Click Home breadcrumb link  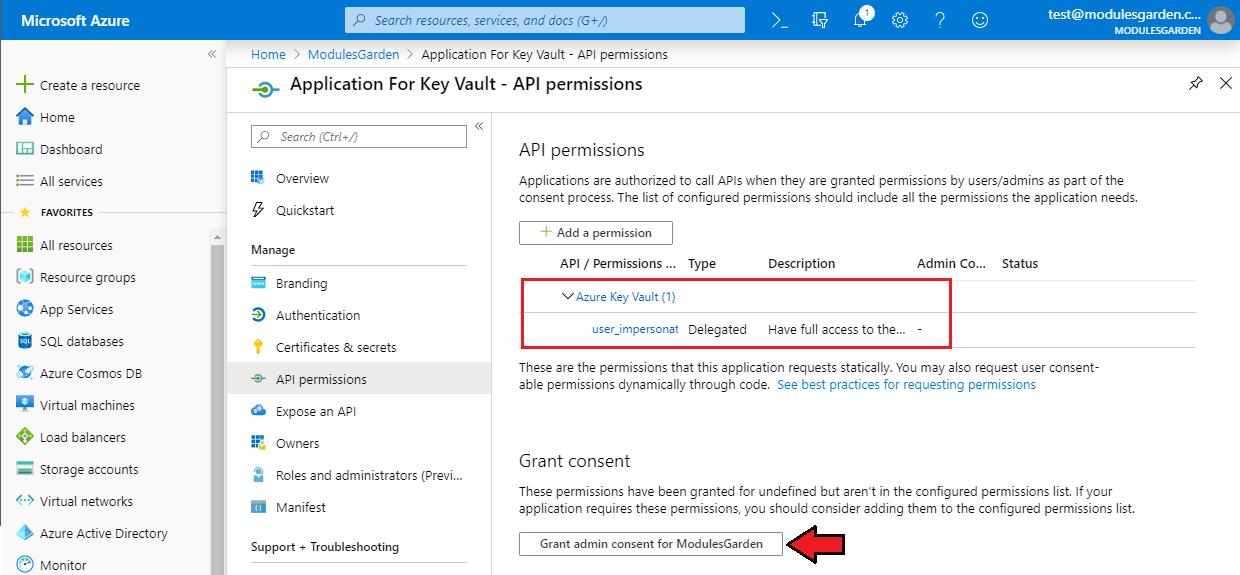point(268,54)
